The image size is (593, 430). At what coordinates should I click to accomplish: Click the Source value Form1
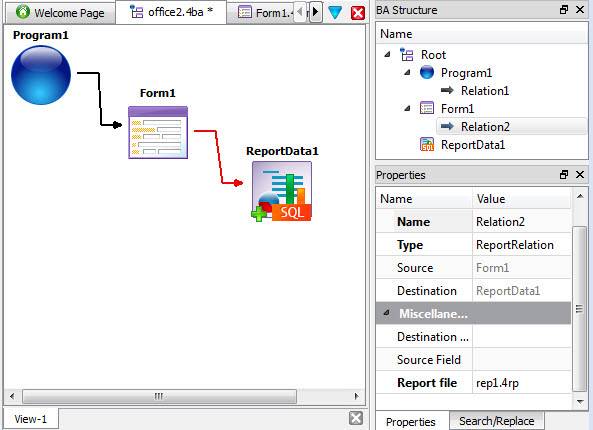pyautogui.click(x=522, y=268)
